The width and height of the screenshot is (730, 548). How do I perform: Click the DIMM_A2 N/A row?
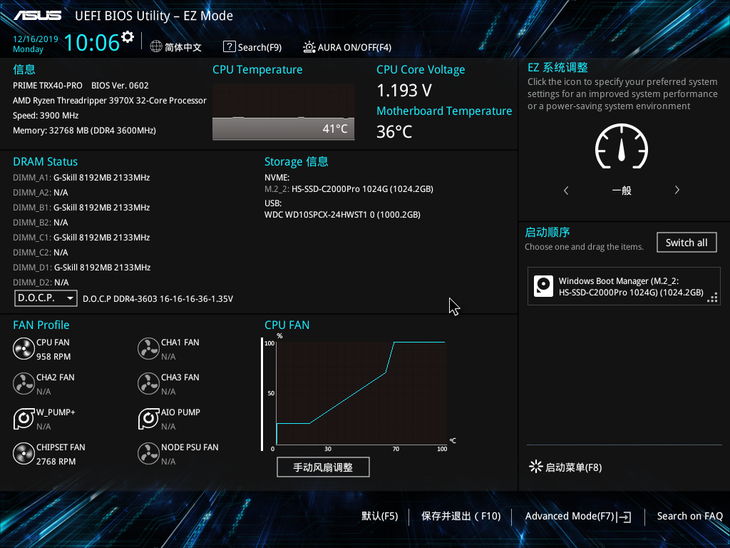[x=41, y=192]
